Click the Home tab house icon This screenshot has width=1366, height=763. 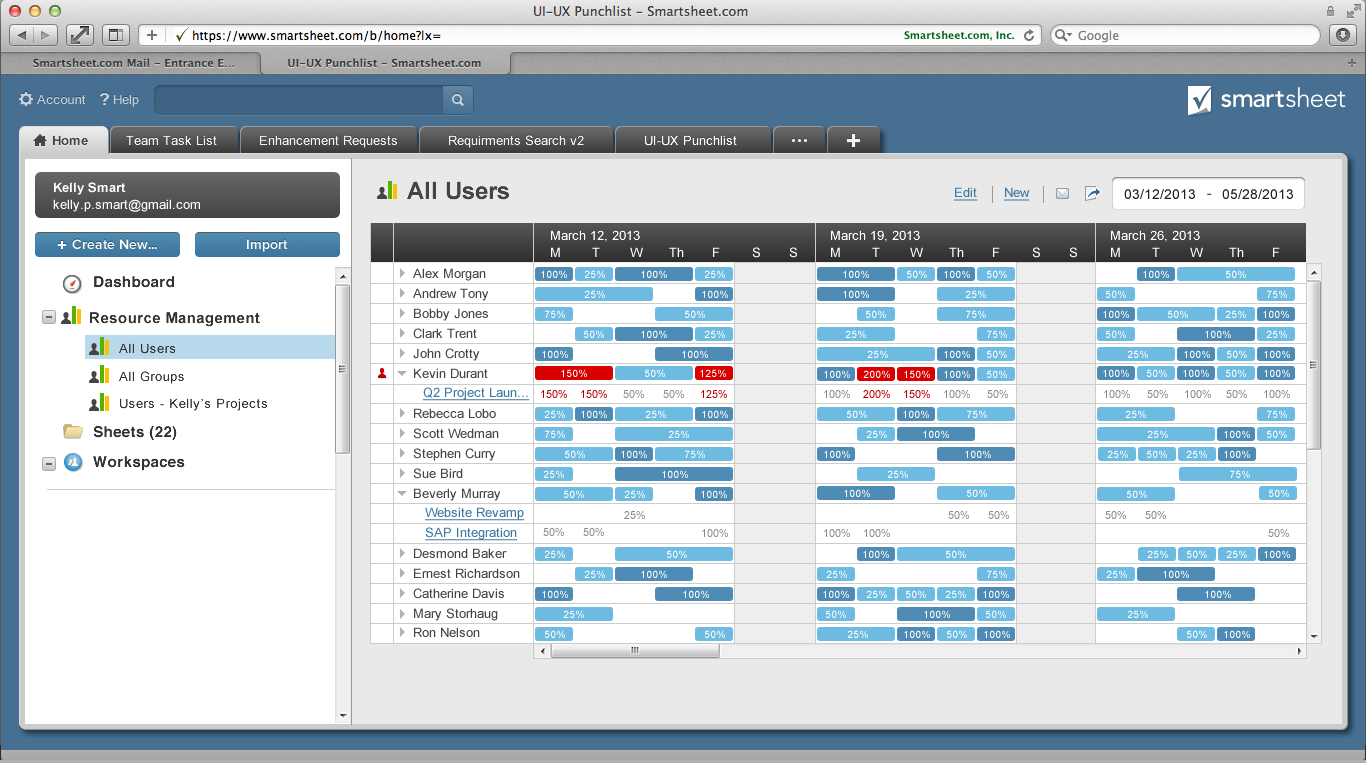click(x=40, y=141)
